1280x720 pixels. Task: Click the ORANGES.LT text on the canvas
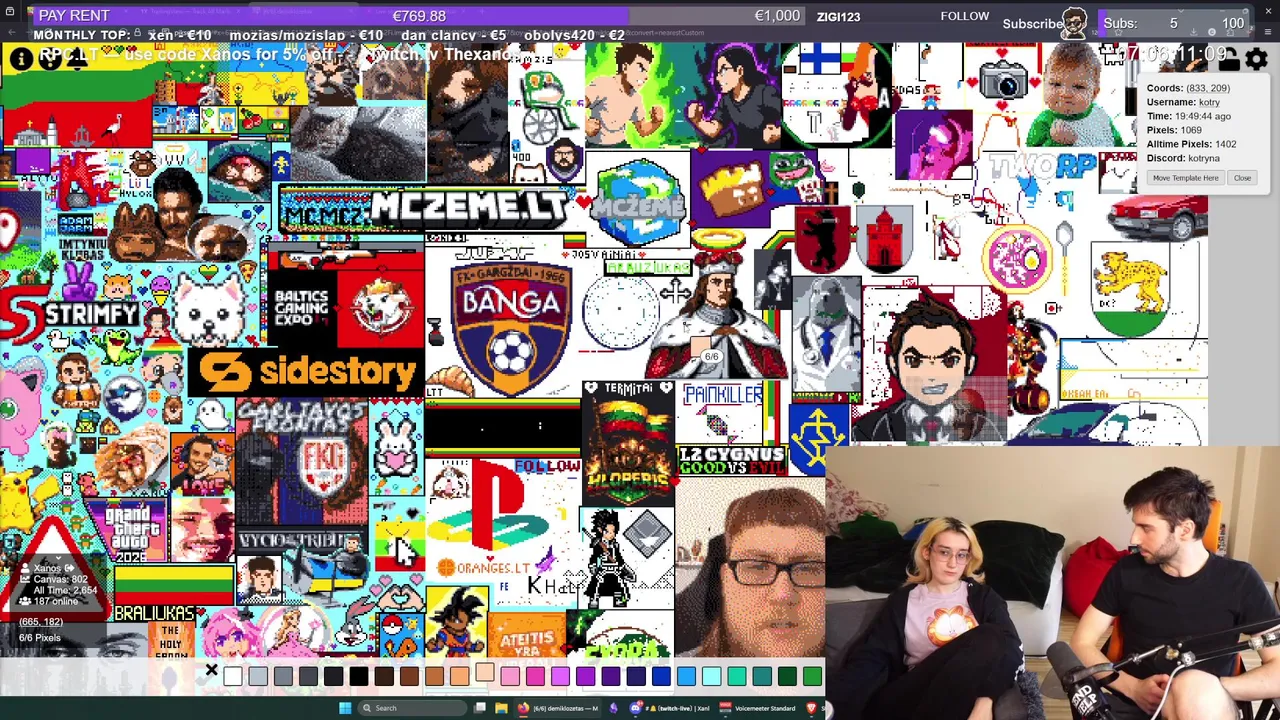(484, 568)
